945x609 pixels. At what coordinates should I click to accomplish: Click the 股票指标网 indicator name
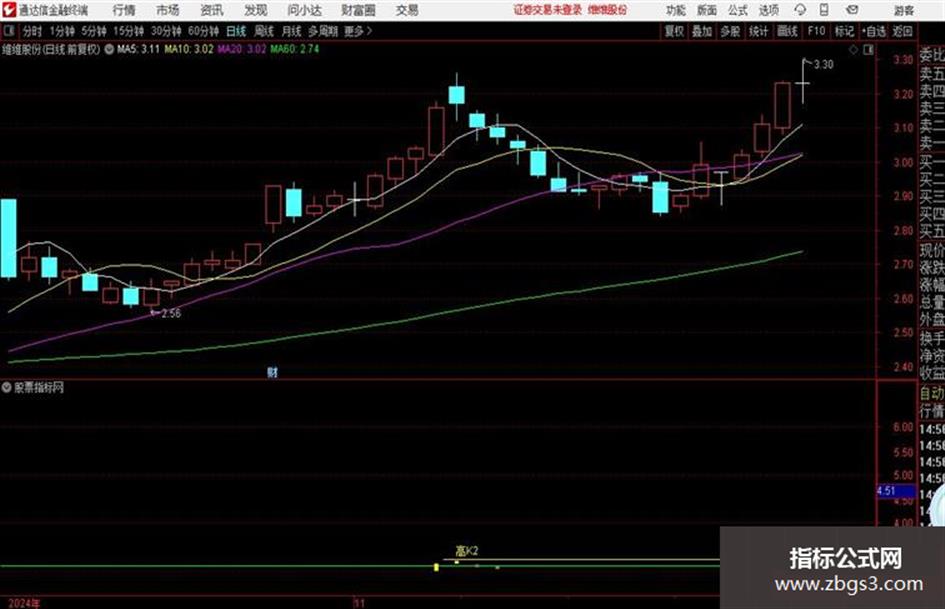39,387
